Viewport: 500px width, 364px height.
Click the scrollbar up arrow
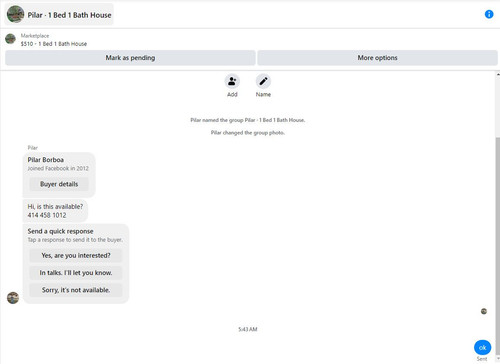coord(498,75)
